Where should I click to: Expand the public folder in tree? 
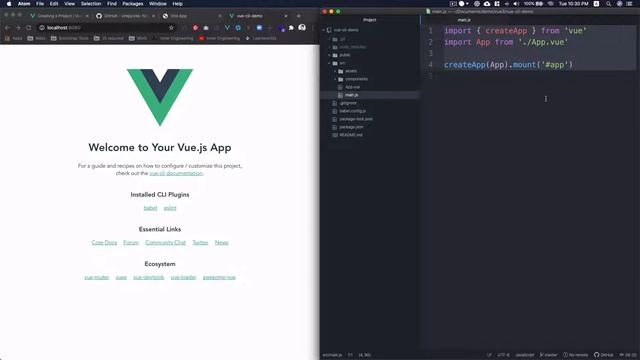pos(329,55)
